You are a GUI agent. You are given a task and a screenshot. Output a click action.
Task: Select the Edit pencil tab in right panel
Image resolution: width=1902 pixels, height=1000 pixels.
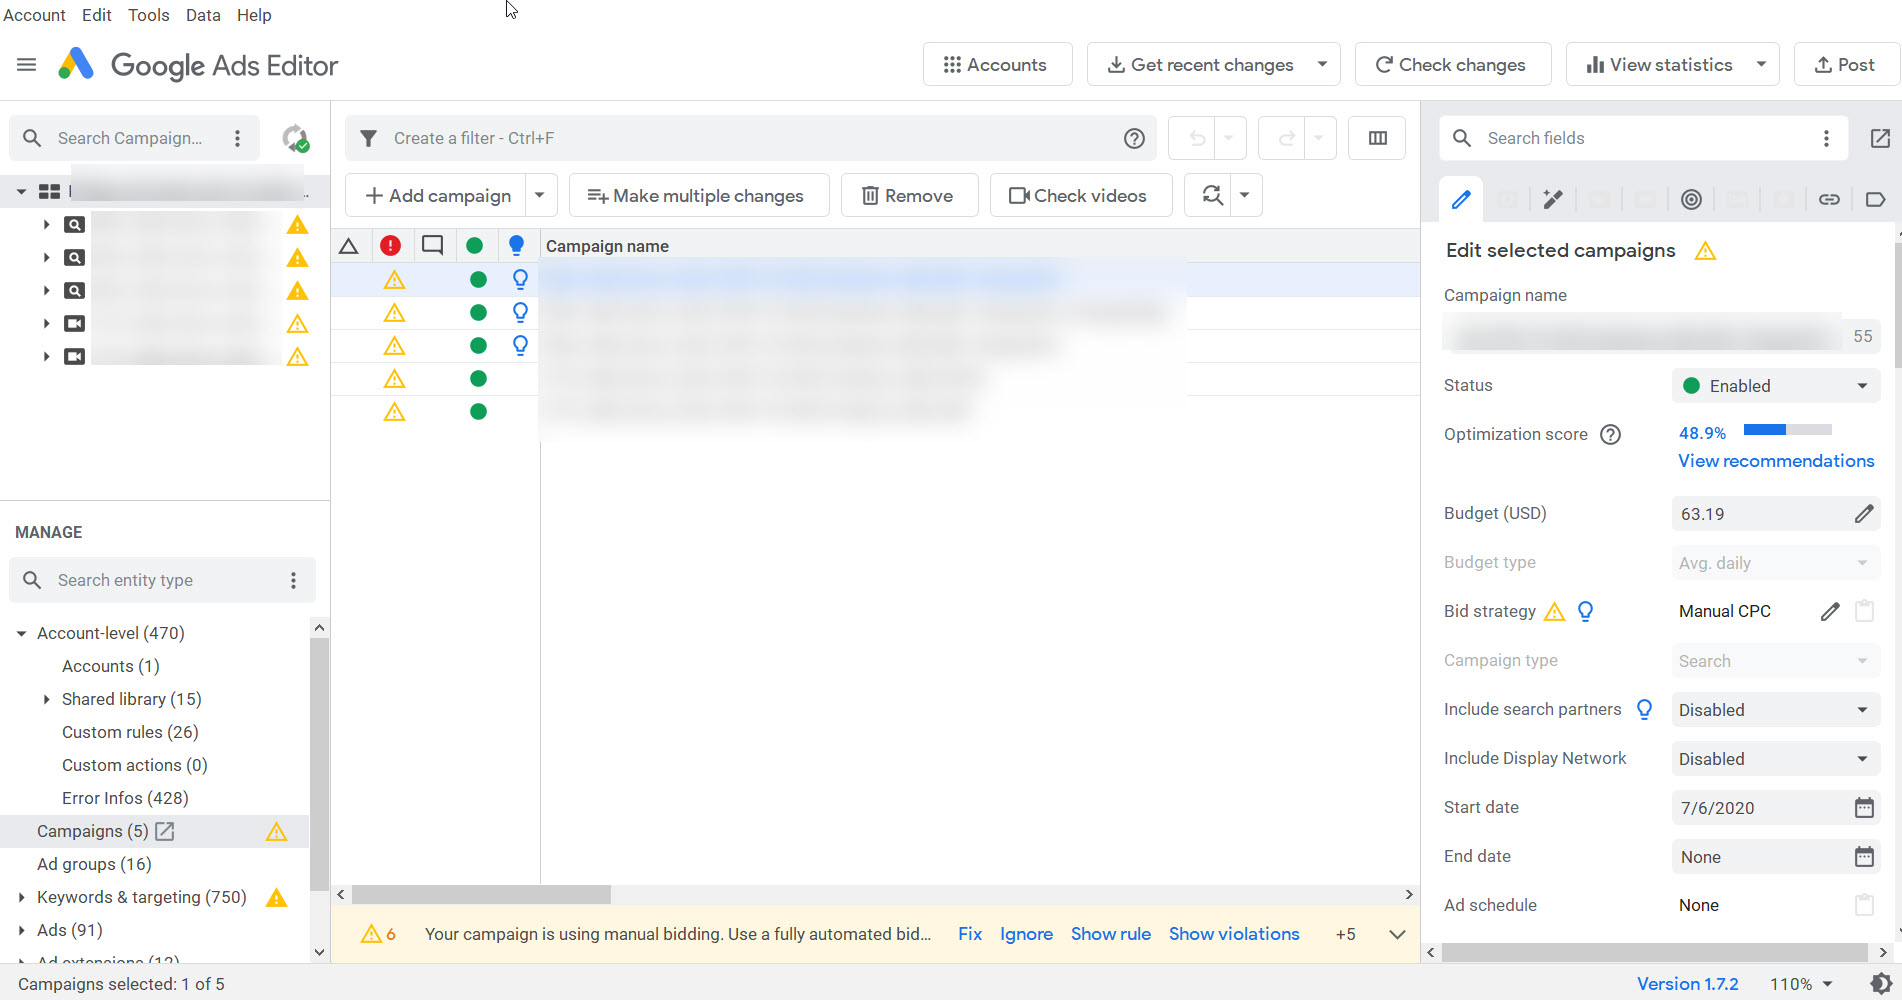pyautogui.click(x=1461, y=199)
